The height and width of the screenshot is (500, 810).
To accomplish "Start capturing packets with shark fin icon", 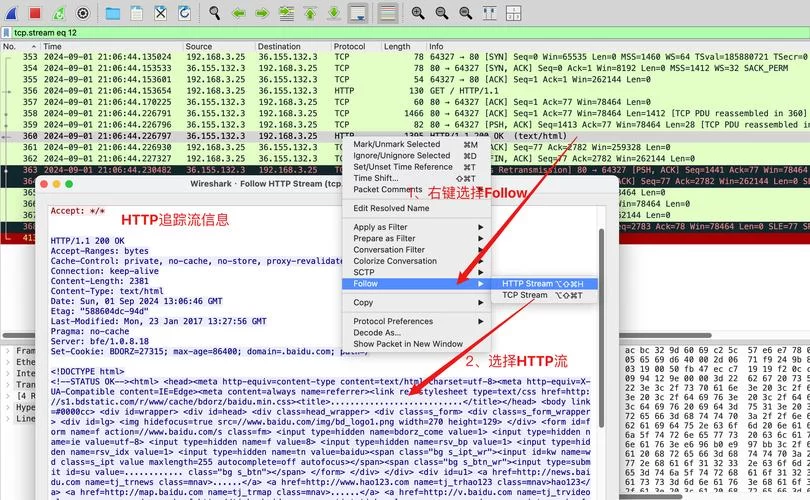I will coord(11,13).
